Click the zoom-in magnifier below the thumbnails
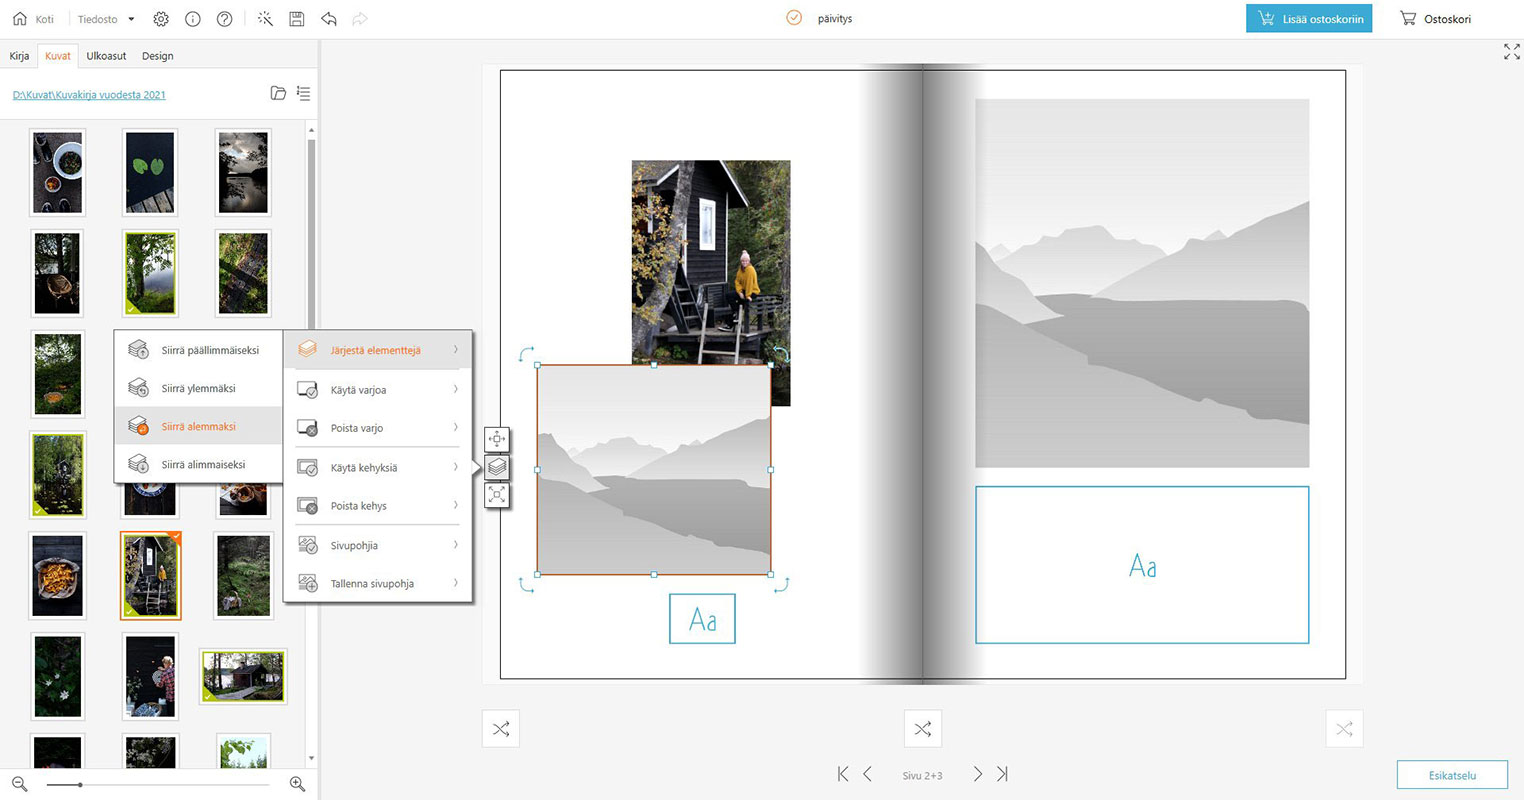Screen dimensions: 1524x800 point(297,784)
